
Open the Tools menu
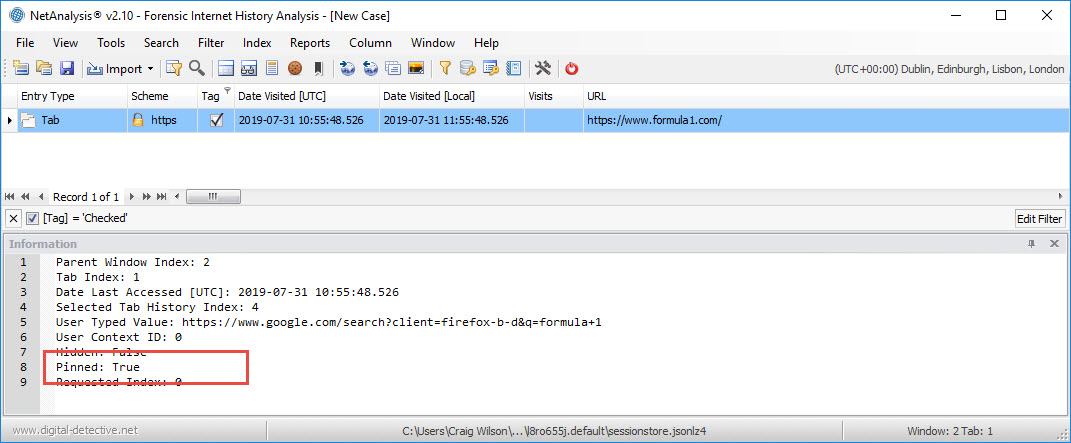pyautogui.click(x=111, y=42)
